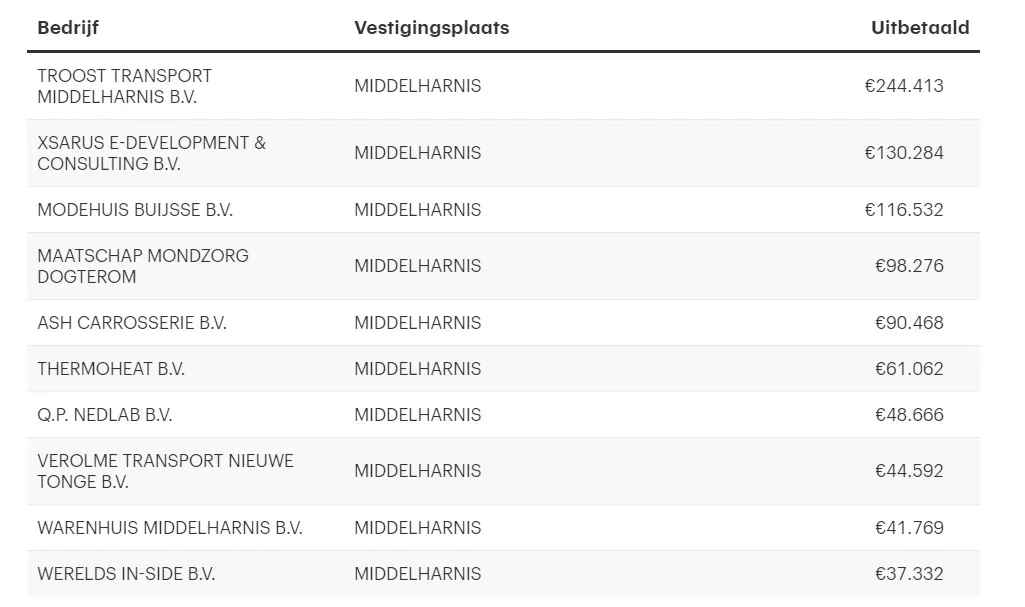Click MIDDELHARNIS location in ASH CARROSSERIE row
Image resolution: width=1025 pixels, height=607 pixels.
click(418, 323)
